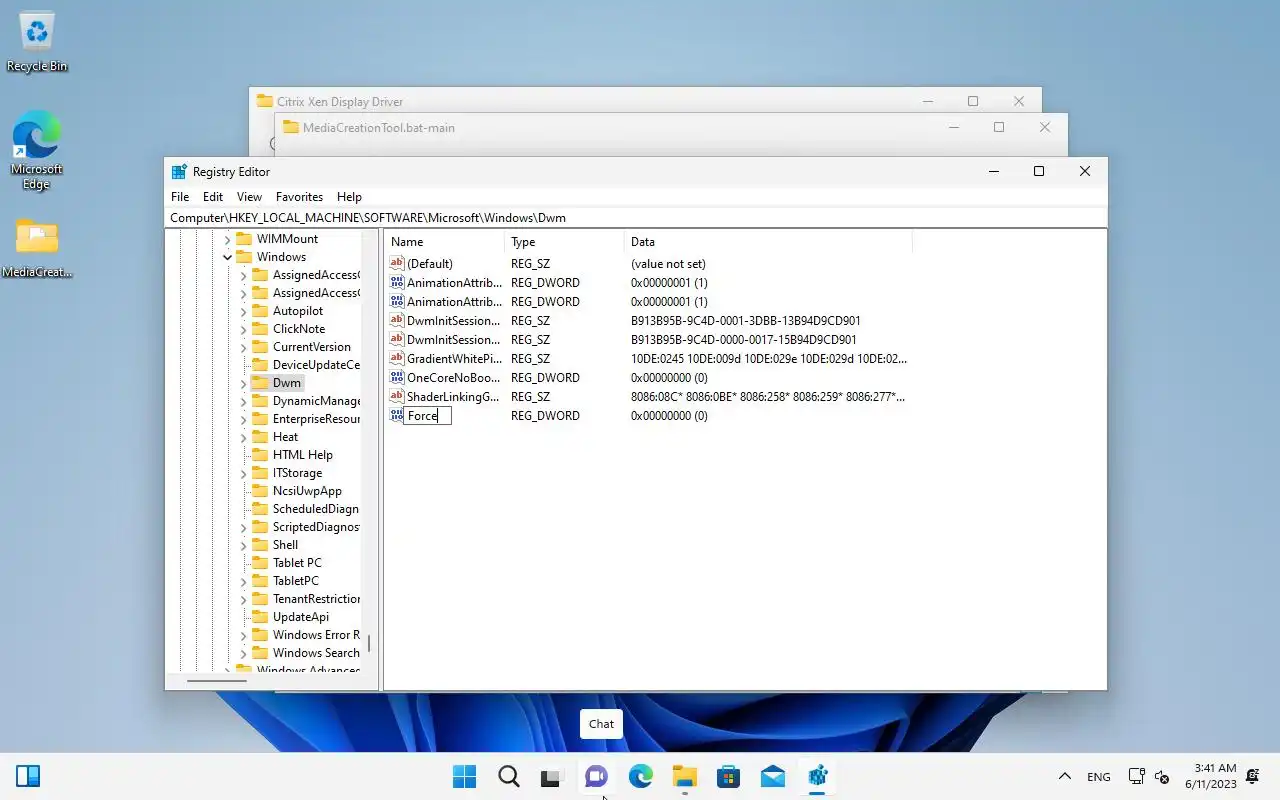This screenshot has width=1280, height=800.
Task: Open the View menu
Action: (249, 197)
